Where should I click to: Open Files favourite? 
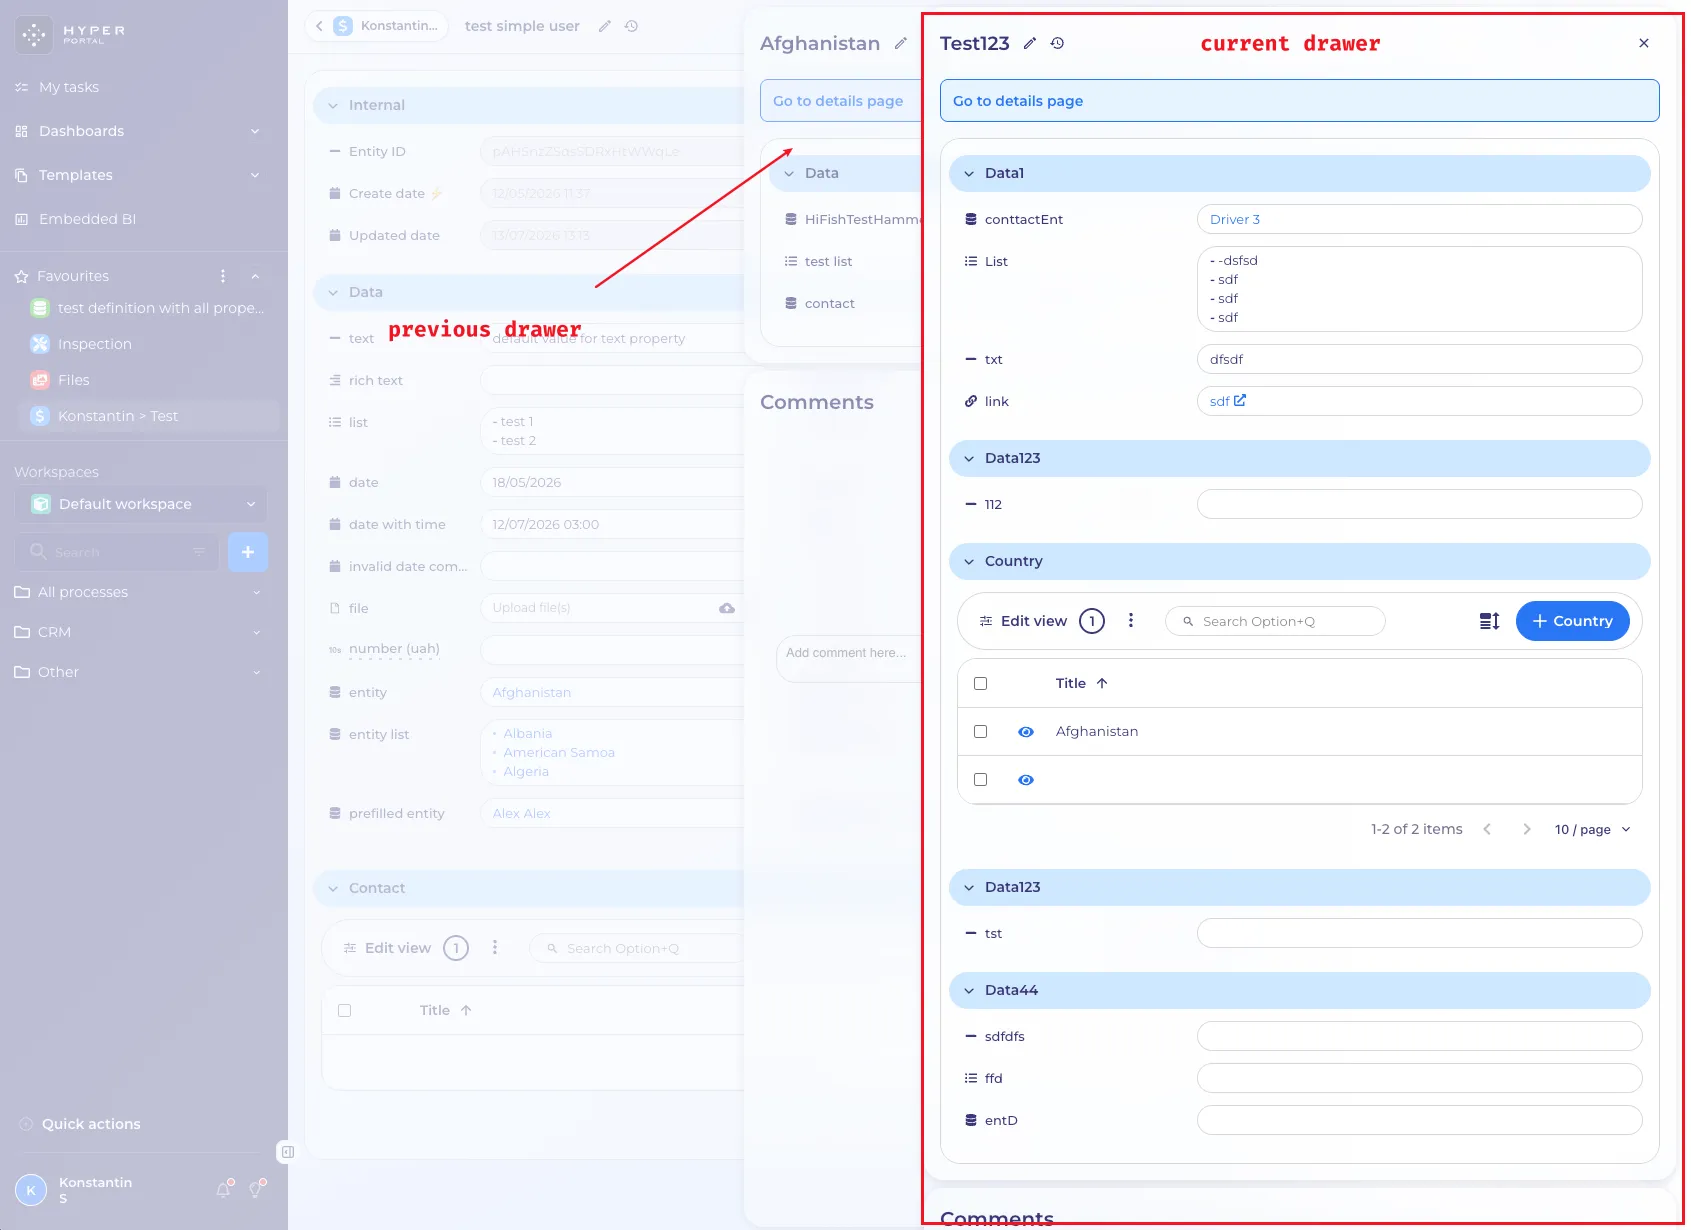(x=74, y=380)
